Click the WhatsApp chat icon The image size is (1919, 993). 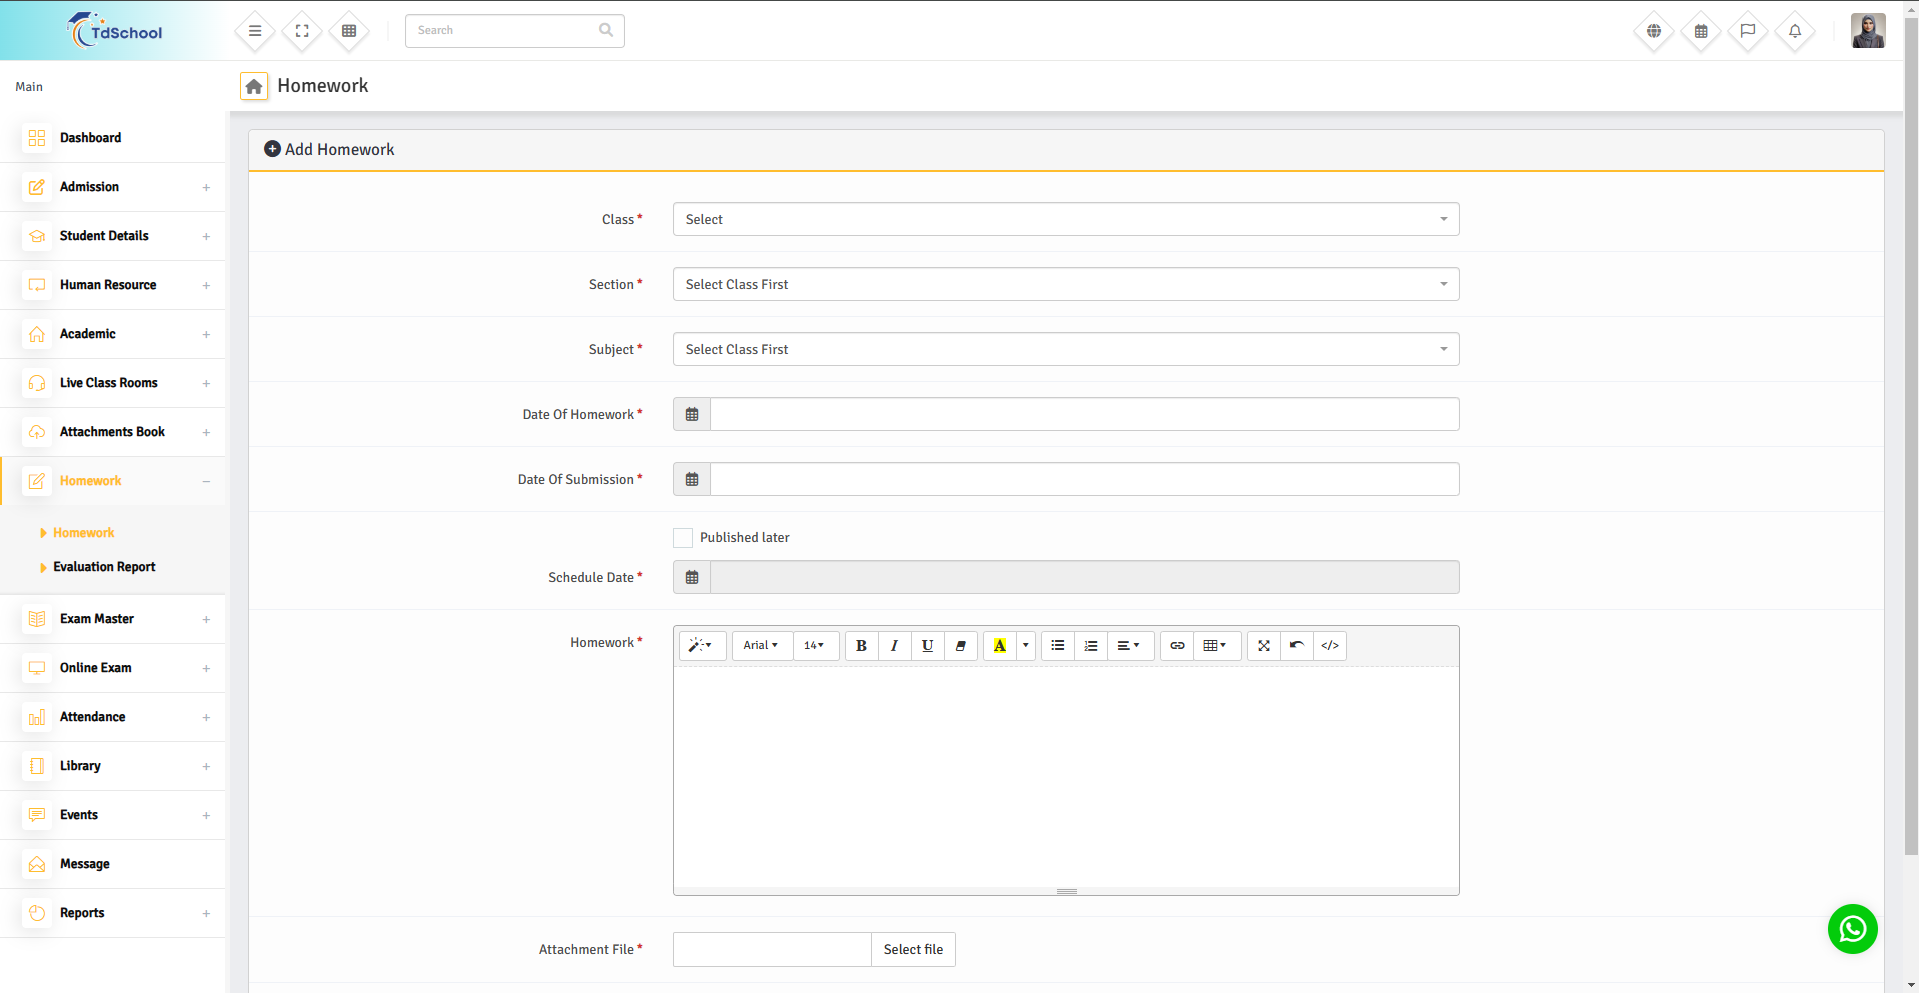coord(1852,929)
